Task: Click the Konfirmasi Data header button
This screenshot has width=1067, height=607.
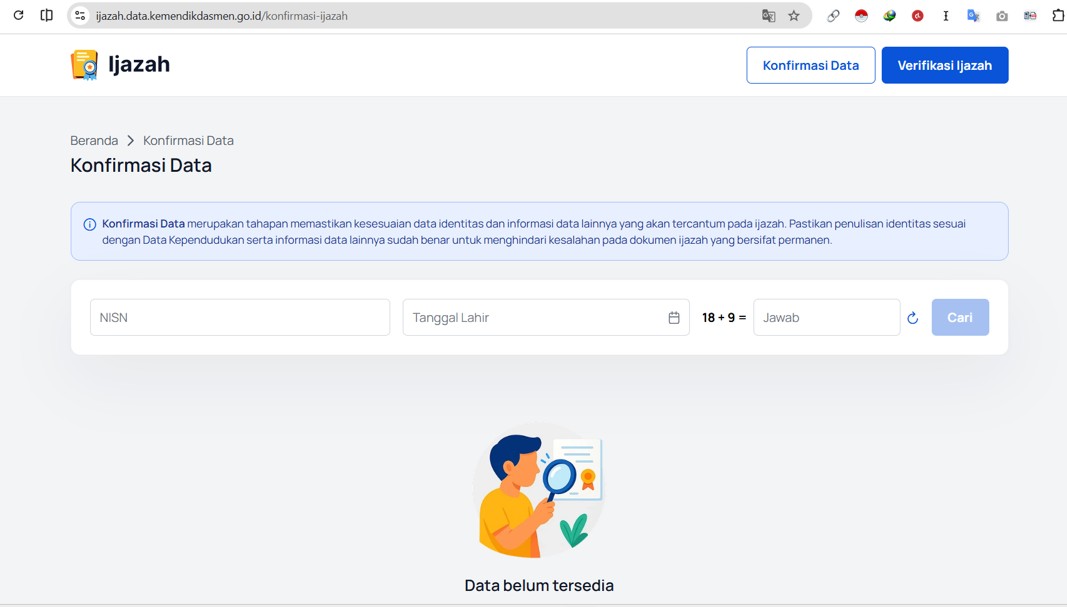Action: 810,65
